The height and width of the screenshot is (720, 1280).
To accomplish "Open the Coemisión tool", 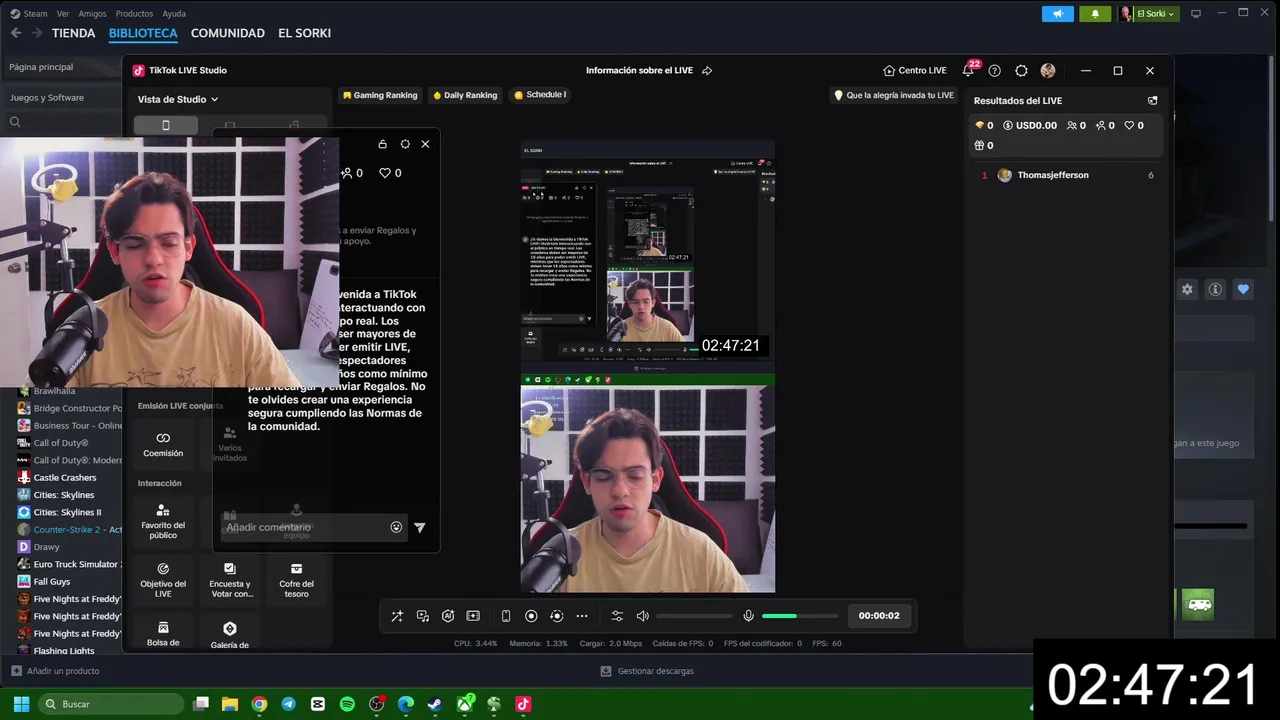I will [163, 445].
